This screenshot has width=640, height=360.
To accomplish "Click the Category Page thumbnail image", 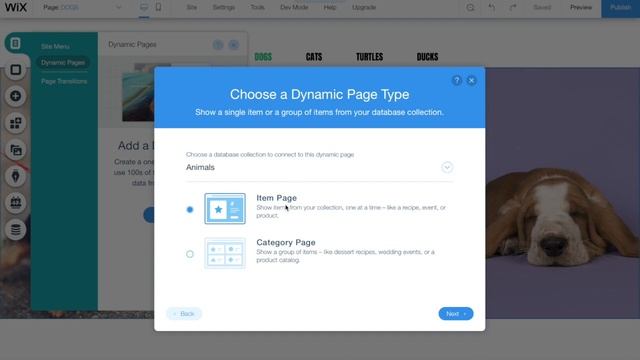I will tap(225, 253).
